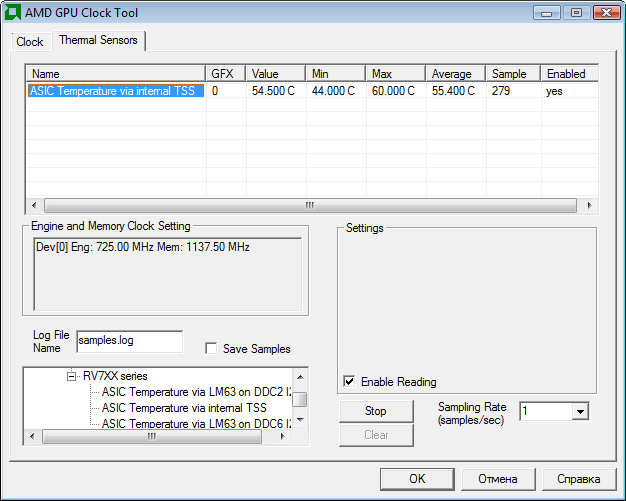The width and height of the screenshot is (626, 501).
Task: Click the 60.000 C max cell
Action: (x=393, y=91)
